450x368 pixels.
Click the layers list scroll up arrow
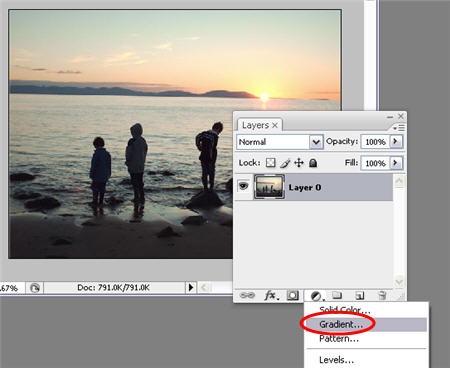pyautogui.click(x=399, y=181)
